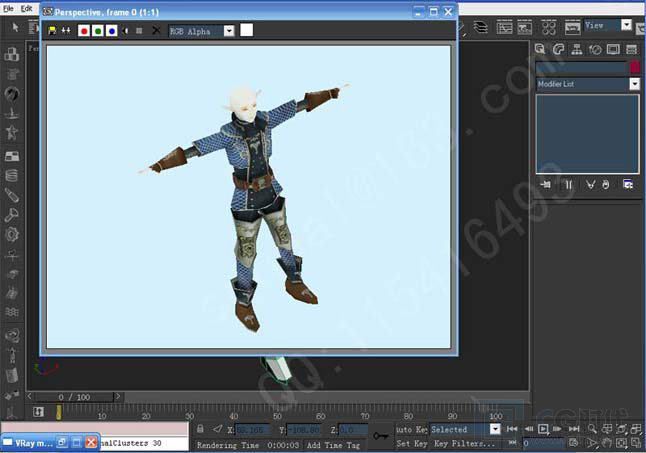Switch to the Hierarchy command panel tab
Screen dimensions: 646x453
[x=577, y=49]
